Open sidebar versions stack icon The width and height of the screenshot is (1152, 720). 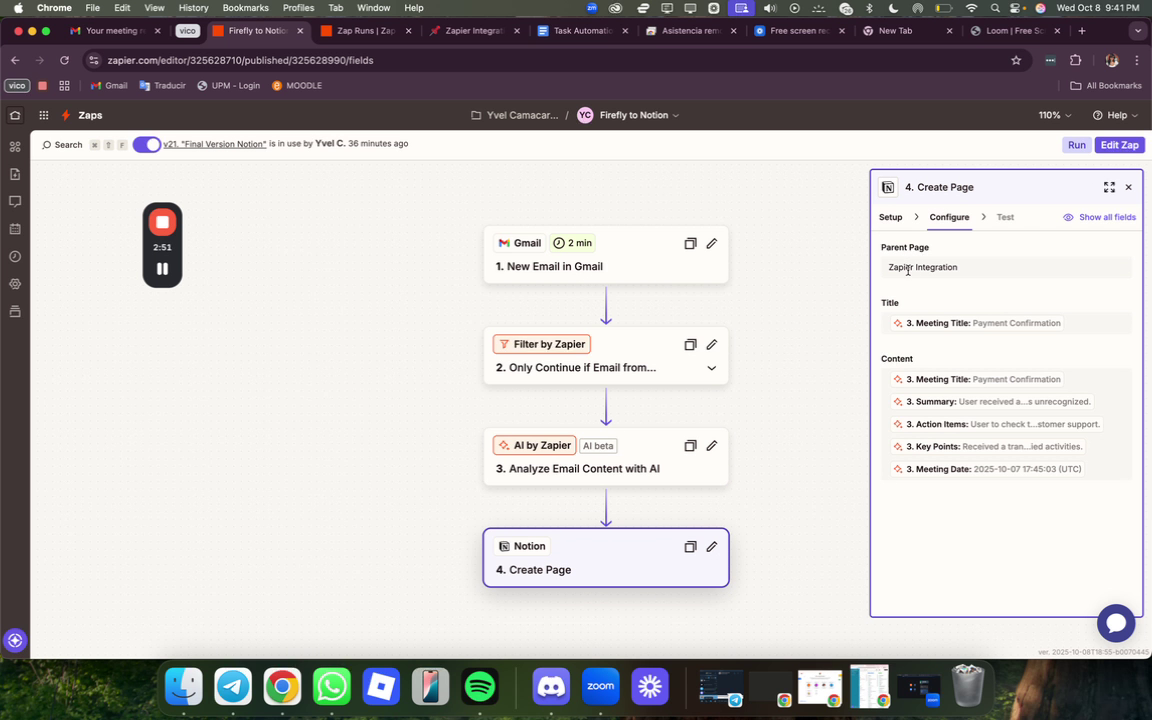15,312
